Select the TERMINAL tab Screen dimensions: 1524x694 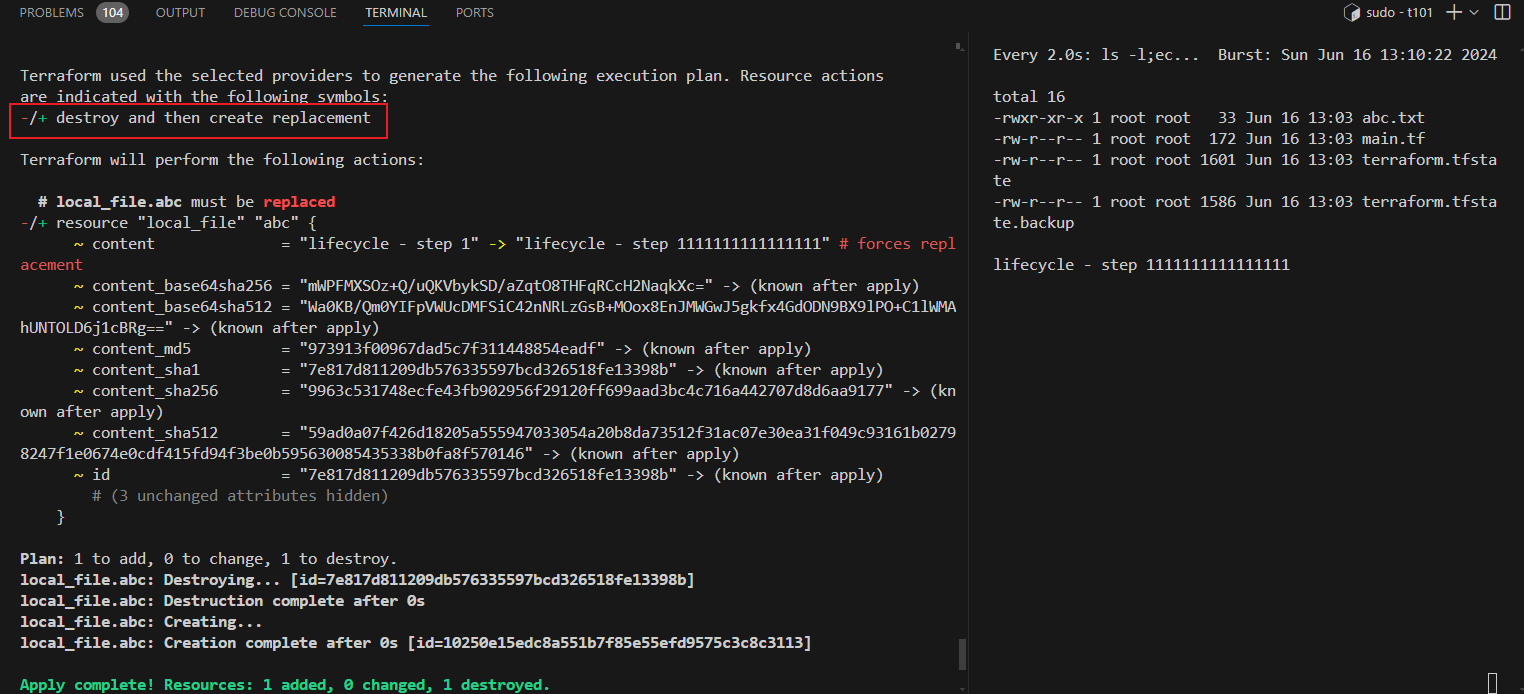click(x=396, y=13)
